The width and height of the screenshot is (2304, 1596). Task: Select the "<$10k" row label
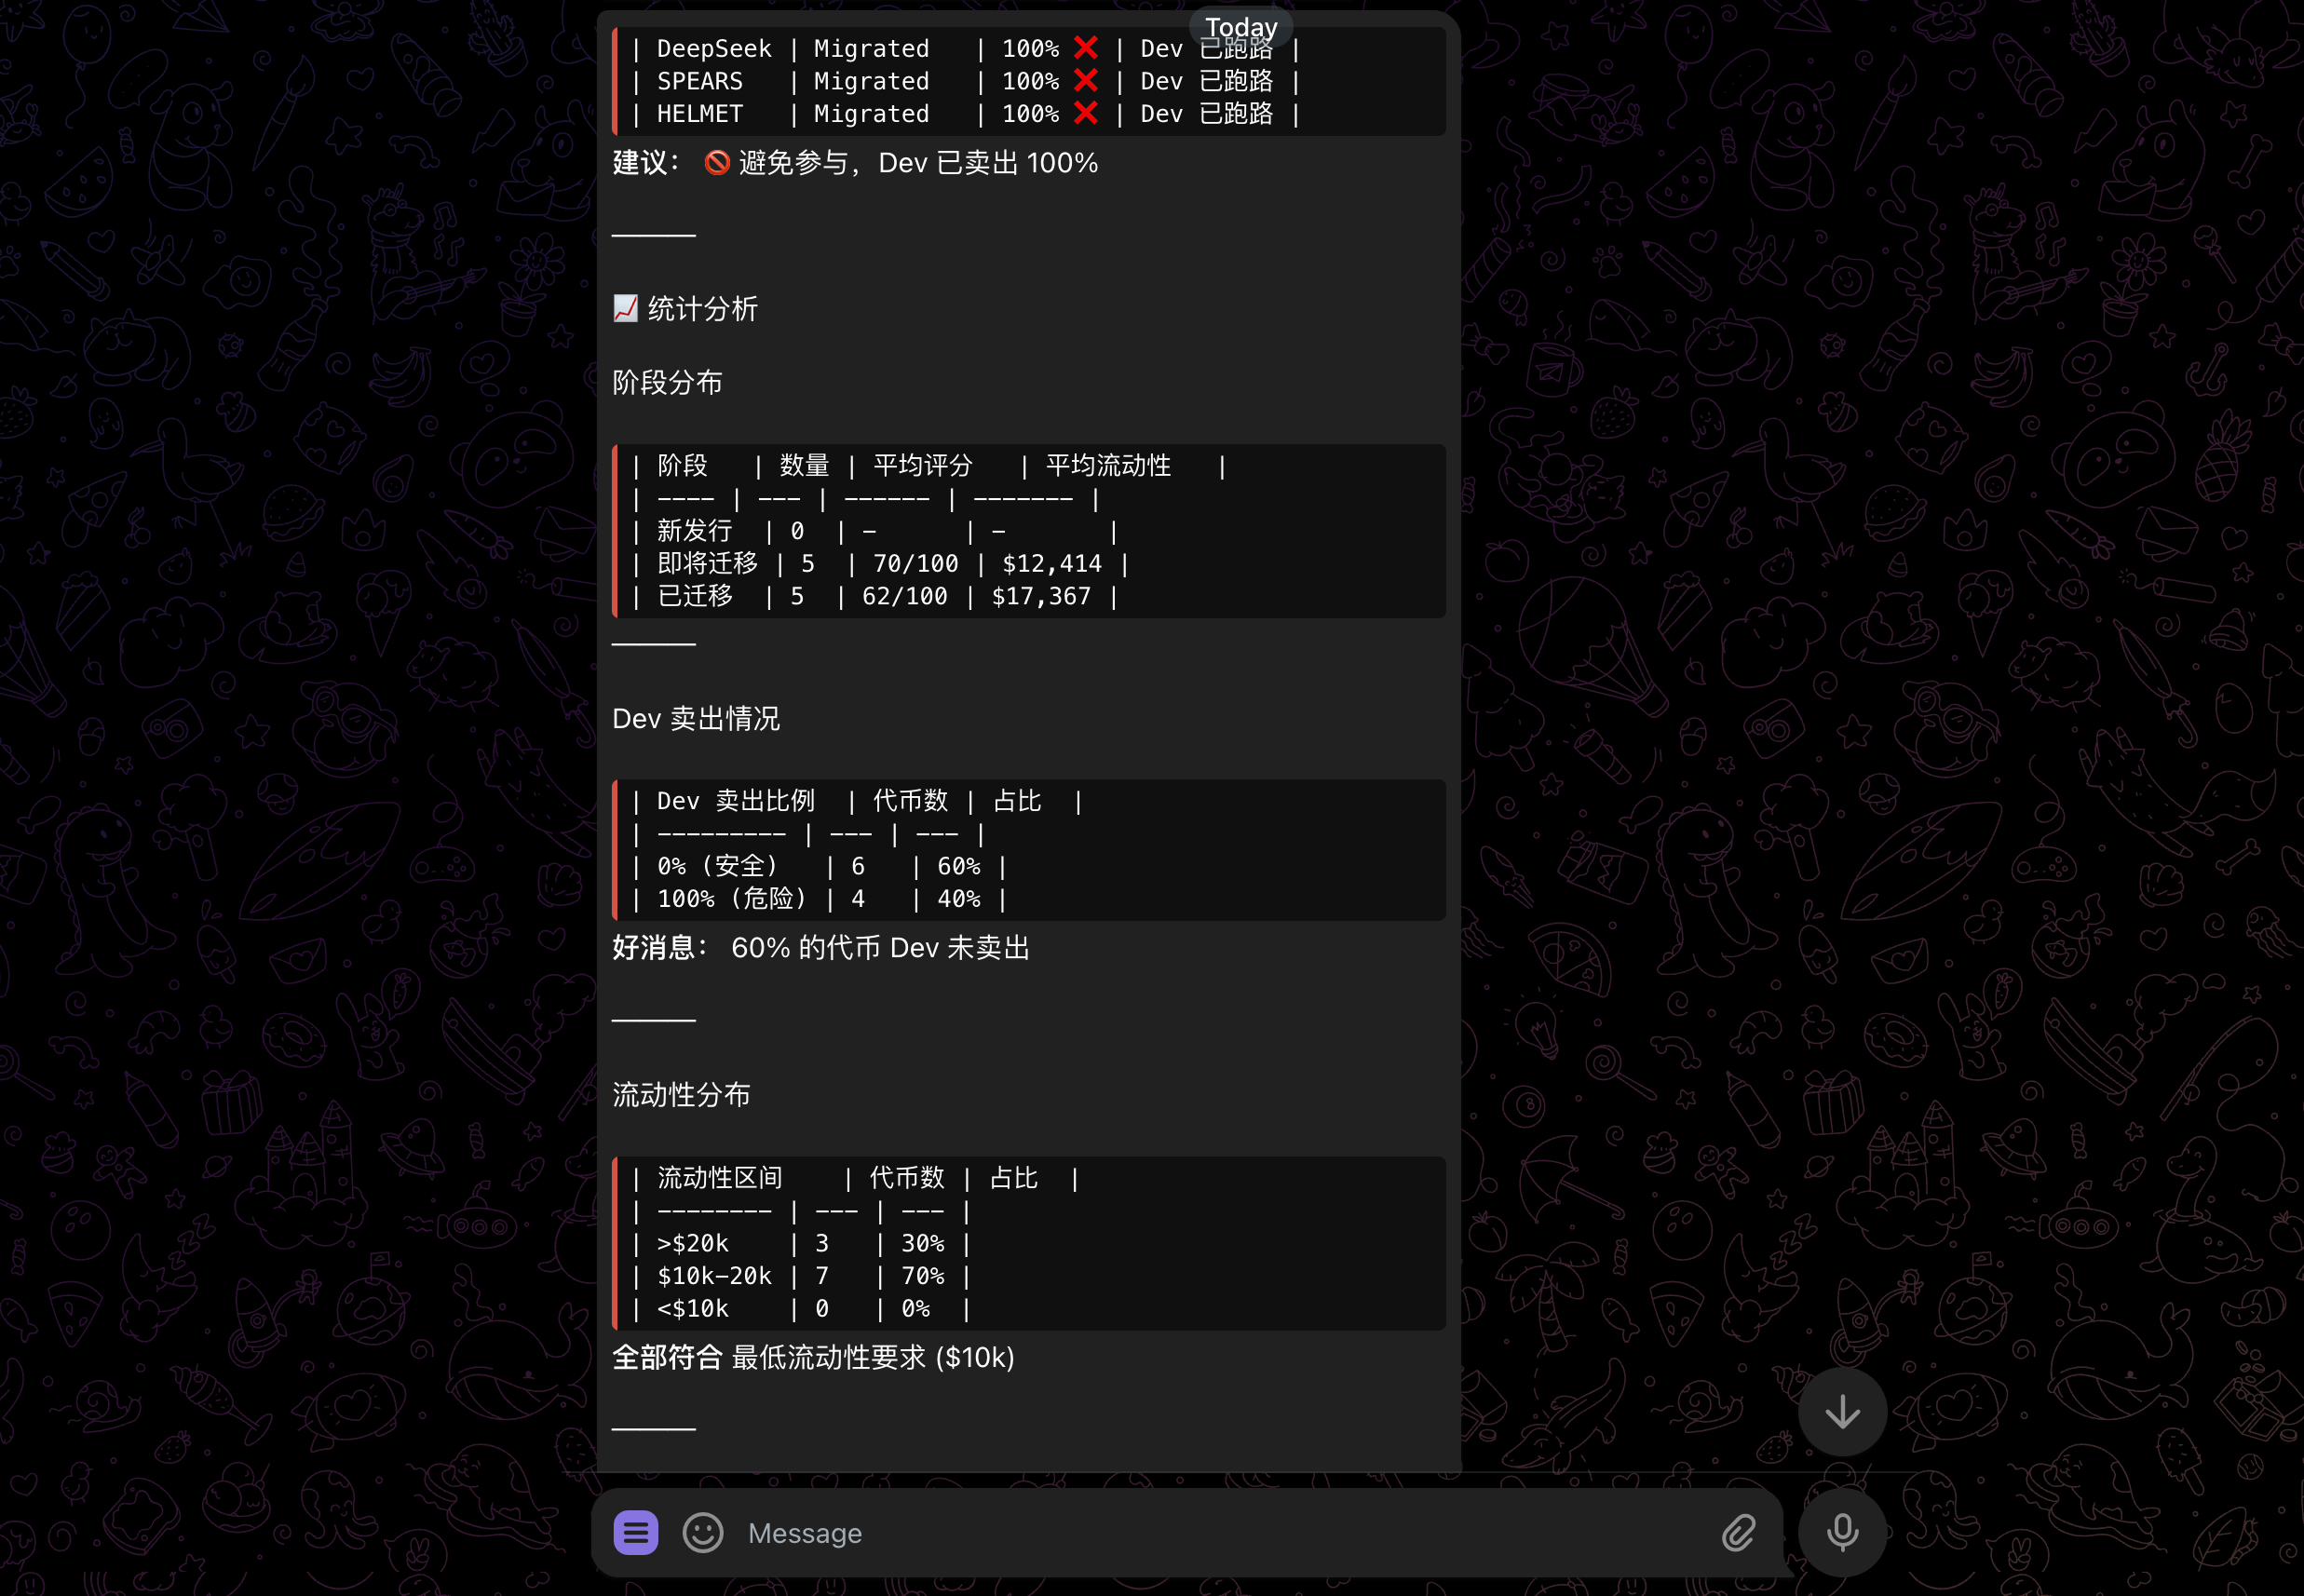693,1309
